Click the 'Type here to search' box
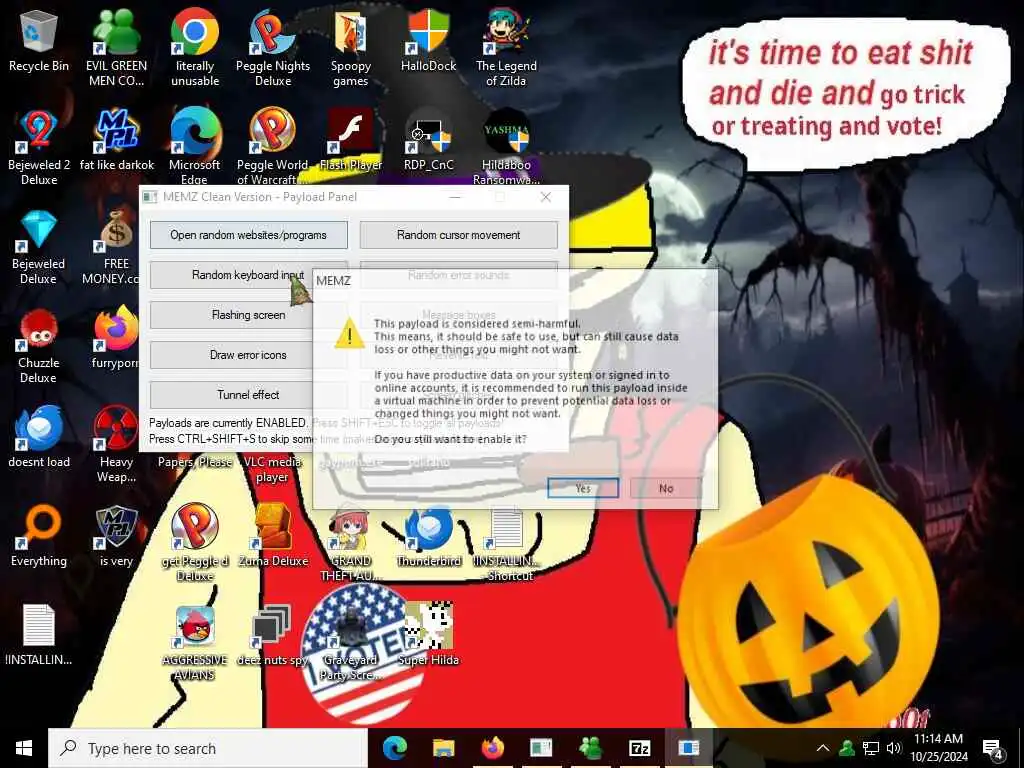This screenshot has width=1024, height=768. coord(208,748)
